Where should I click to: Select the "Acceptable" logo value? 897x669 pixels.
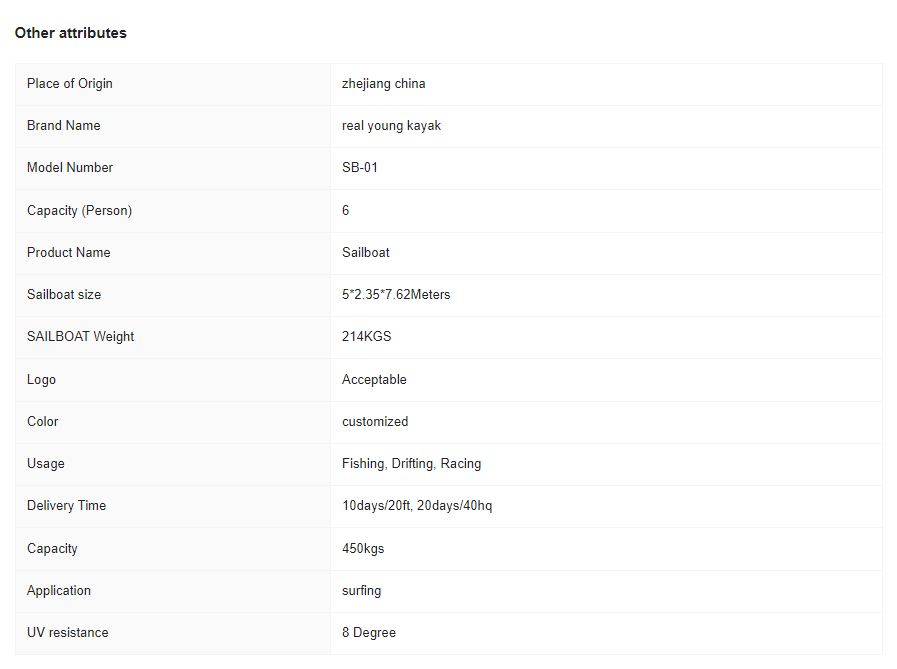point(374,380)
